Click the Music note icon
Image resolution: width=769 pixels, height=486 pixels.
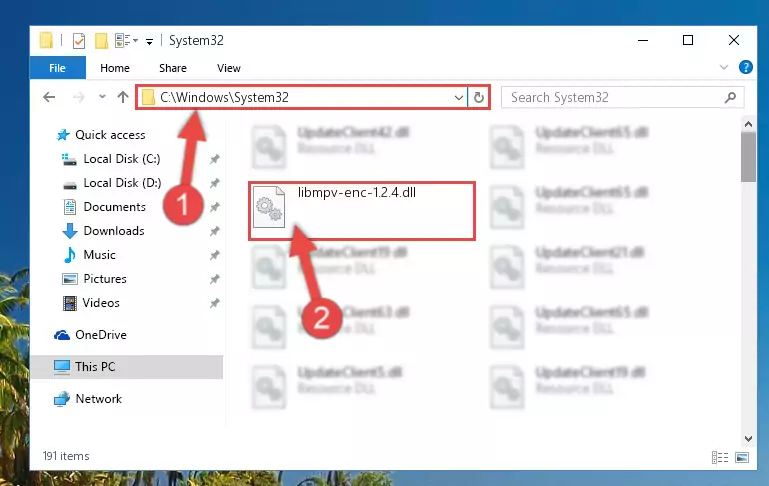70,255
